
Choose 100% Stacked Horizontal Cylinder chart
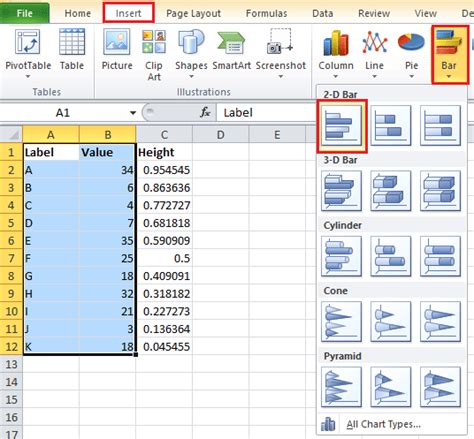pos(440,256)
